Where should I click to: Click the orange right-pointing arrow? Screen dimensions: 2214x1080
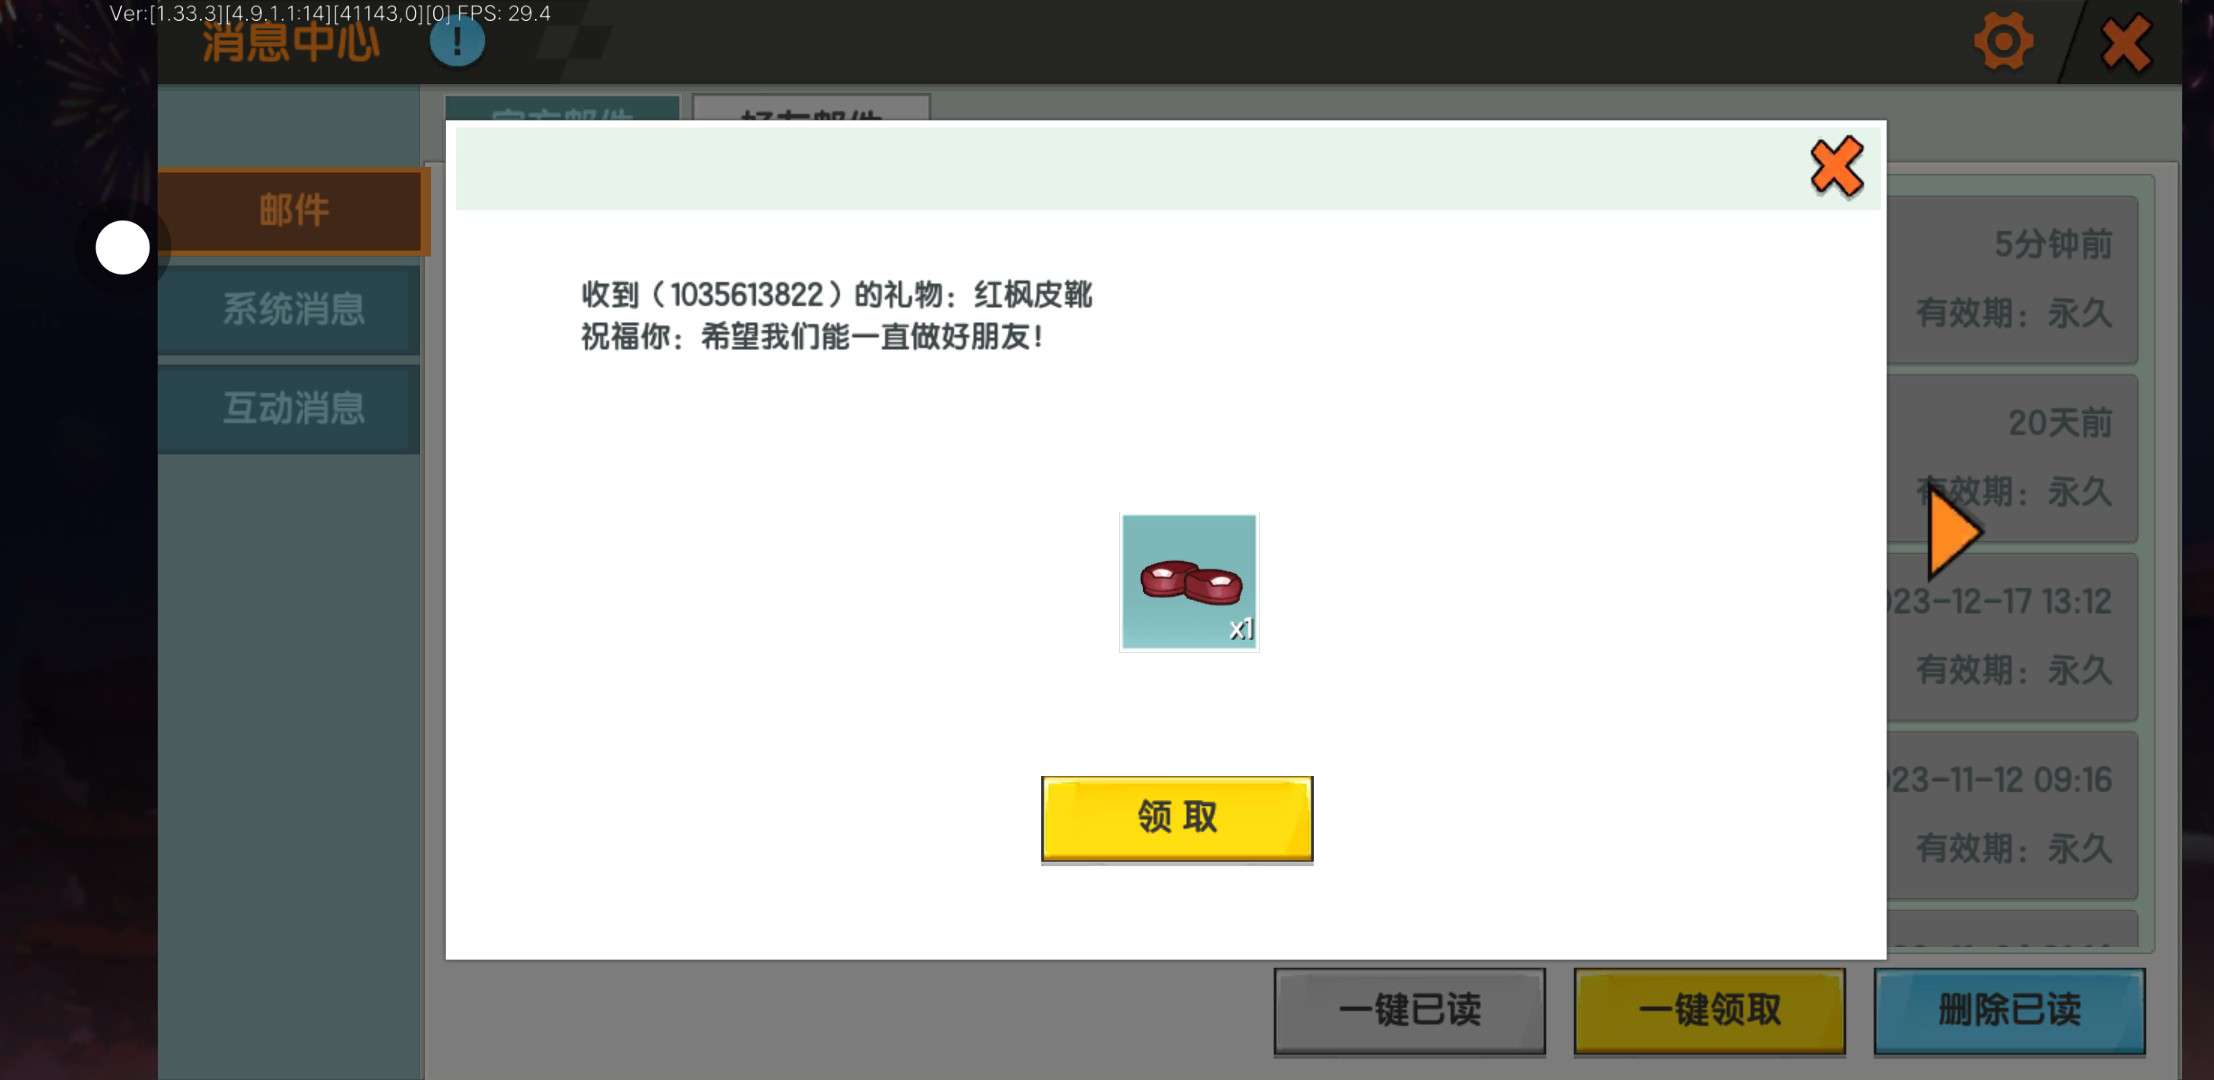point(1952,533)
